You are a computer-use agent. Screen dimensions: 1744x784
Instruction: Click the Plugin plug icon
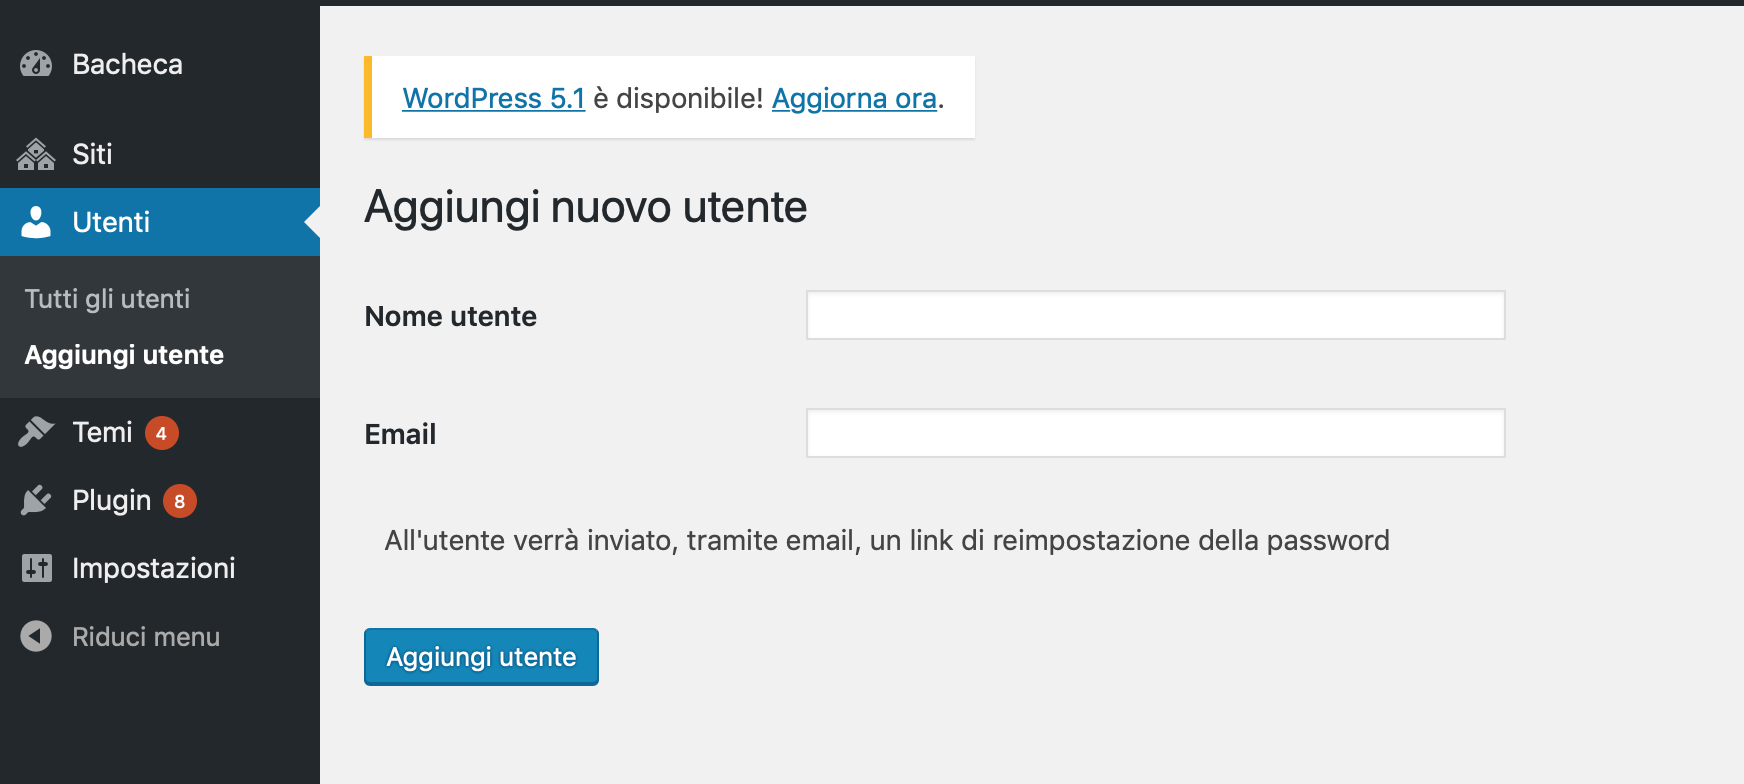36,500
